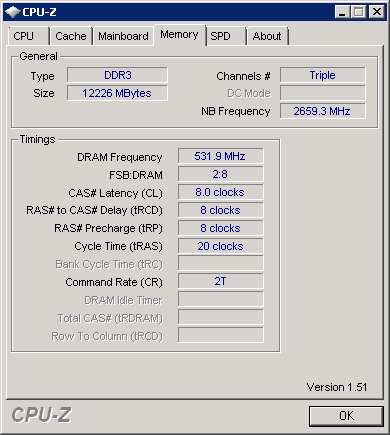The image size is (390, 435).
Task: Click the DDR3 type value
Action: coord(117,75)
